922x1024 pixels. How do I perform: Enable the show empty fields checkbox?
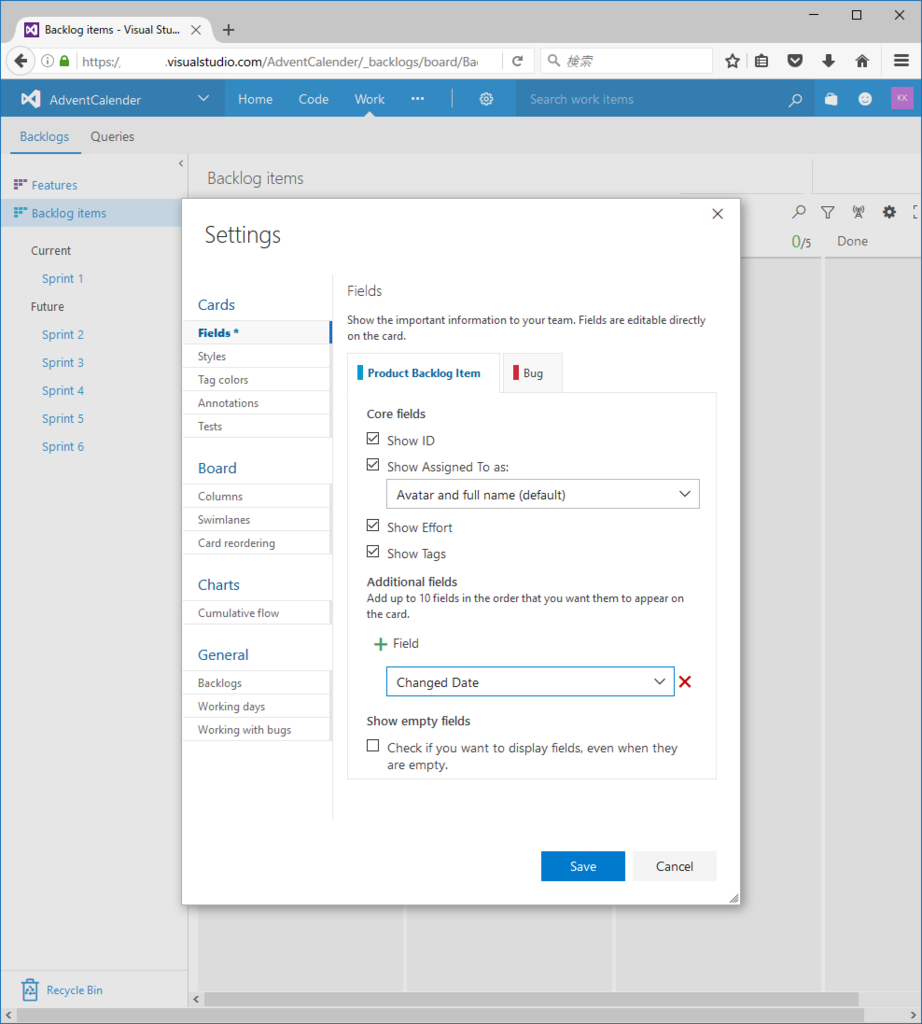pyautogui.click(x=373, y=745)
